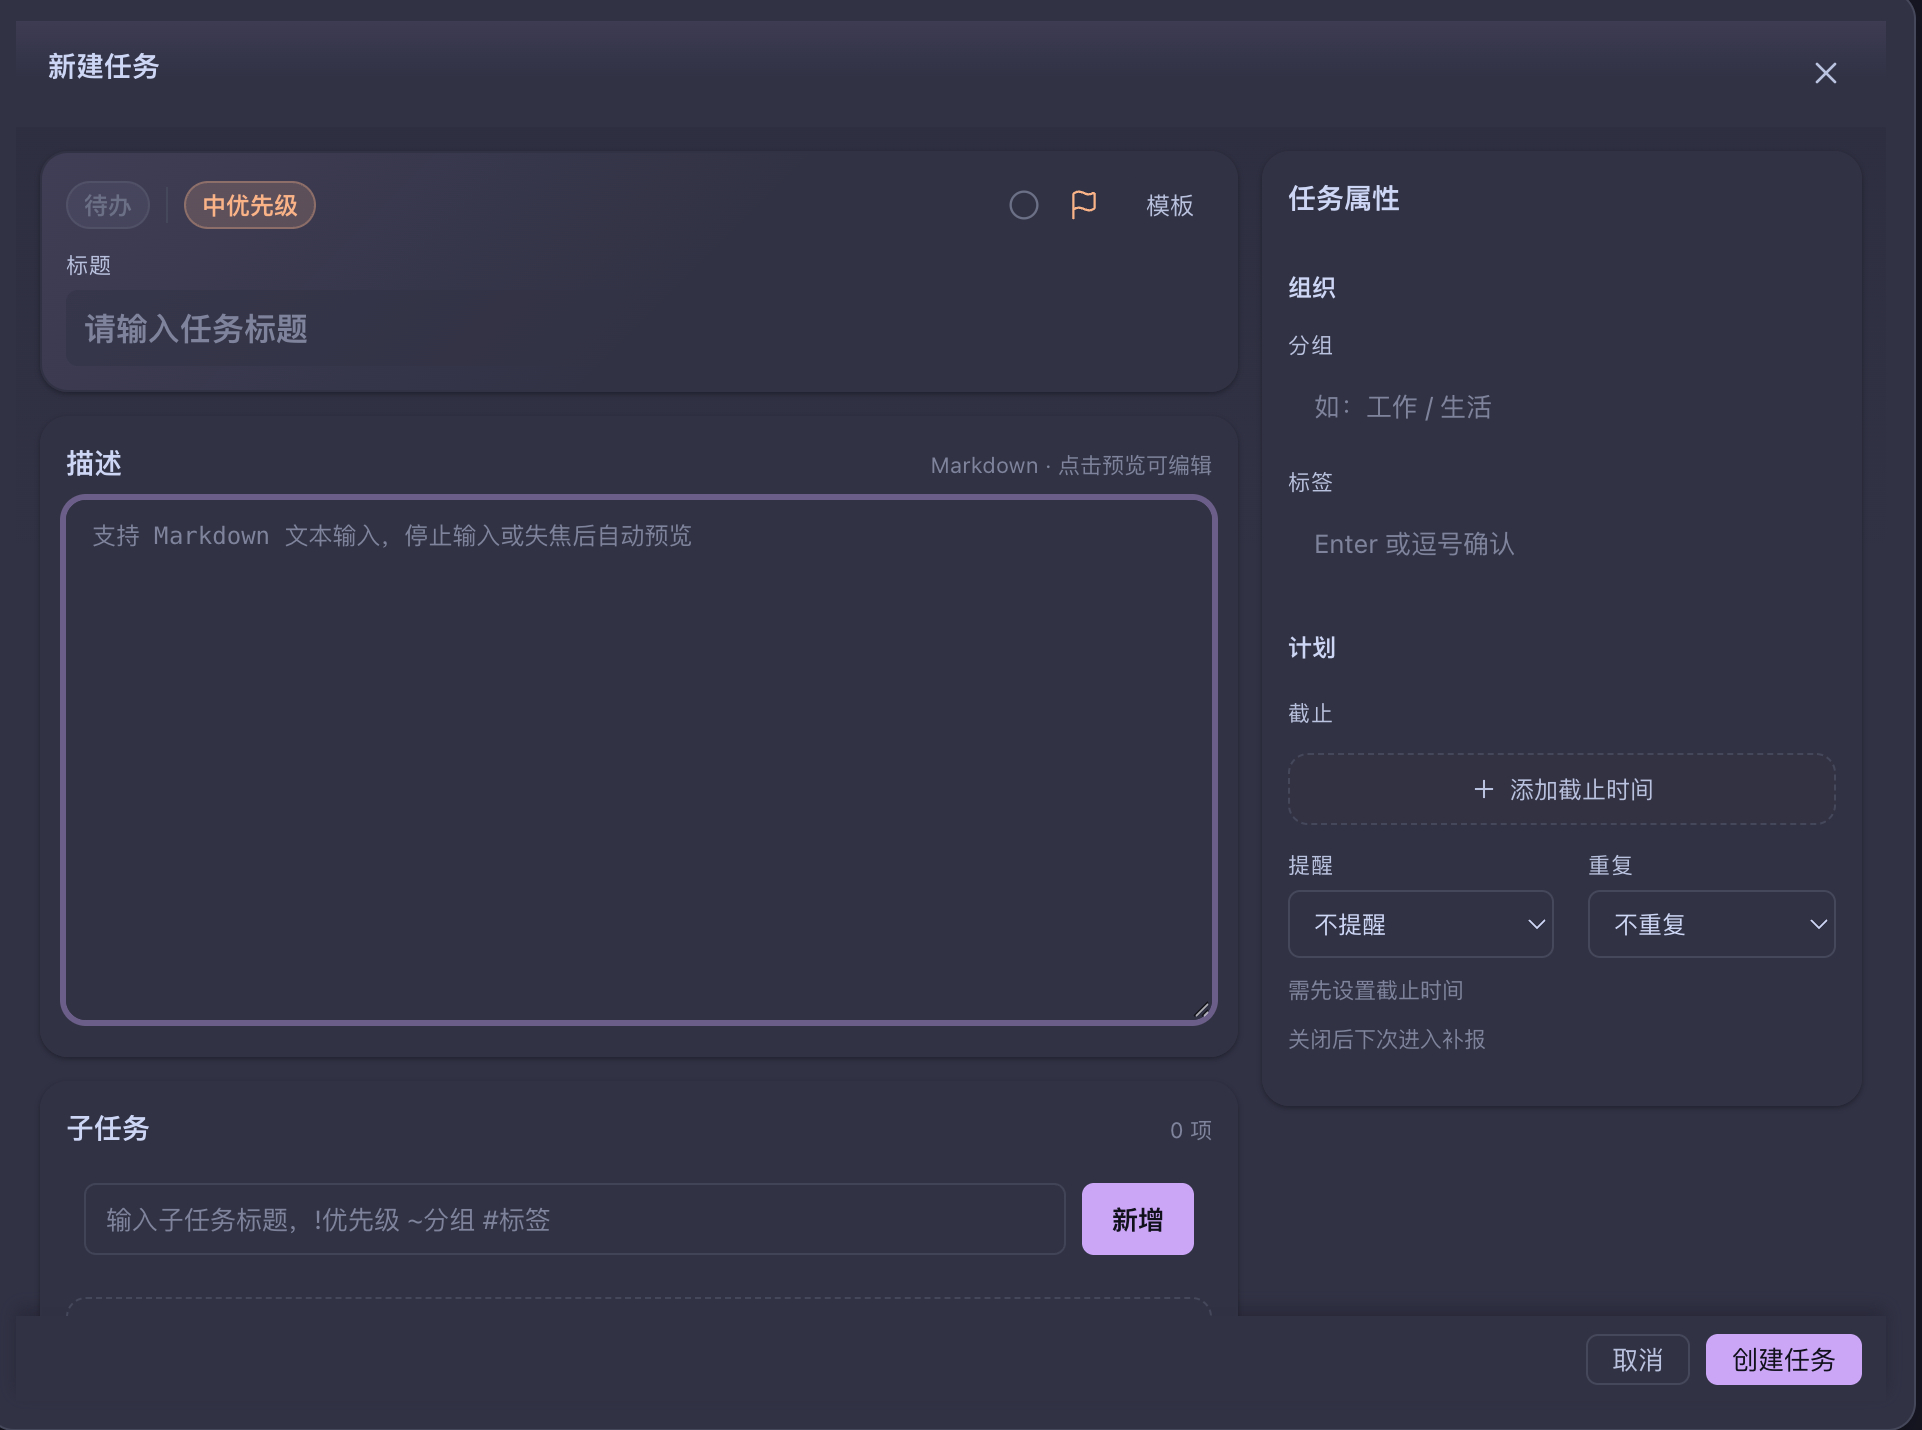This screenshot has width=1922, height=1430.
Task: Click the 取消 button
Action: [x=1637, y=1359]
